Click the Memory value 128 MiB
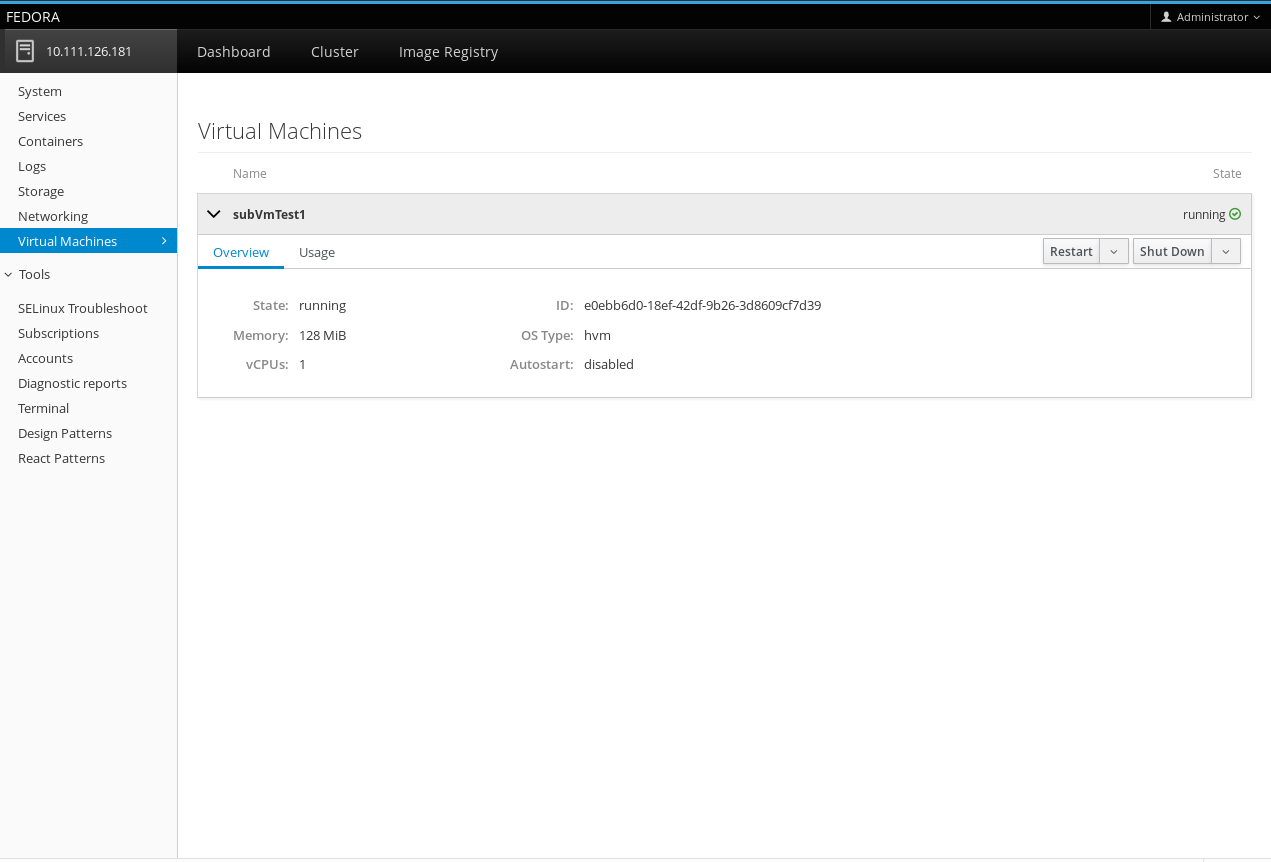This screenshot has width=1271, height=862. pos(322,335)
